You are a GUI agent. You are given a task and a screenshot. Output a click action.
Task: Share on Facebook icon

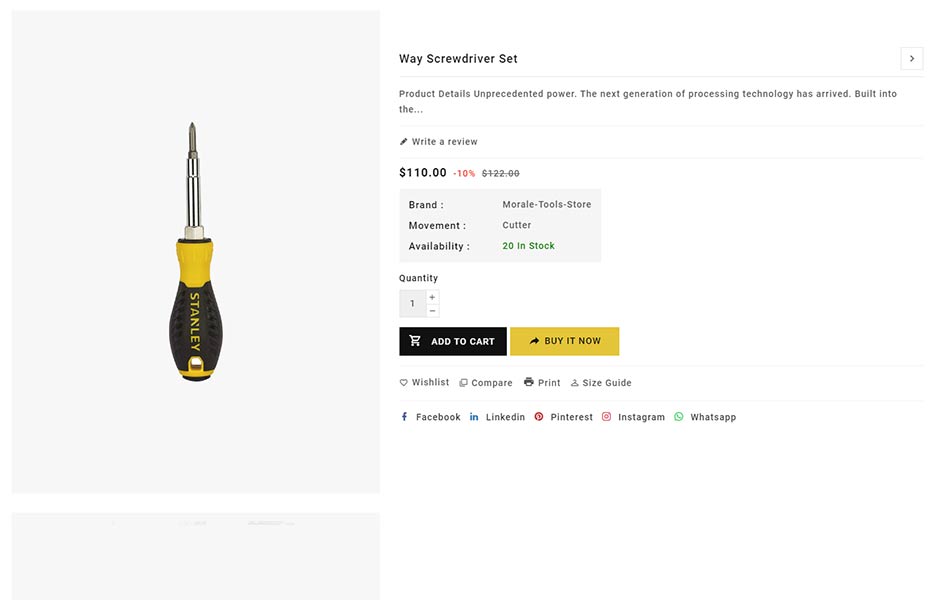[404, 417]
